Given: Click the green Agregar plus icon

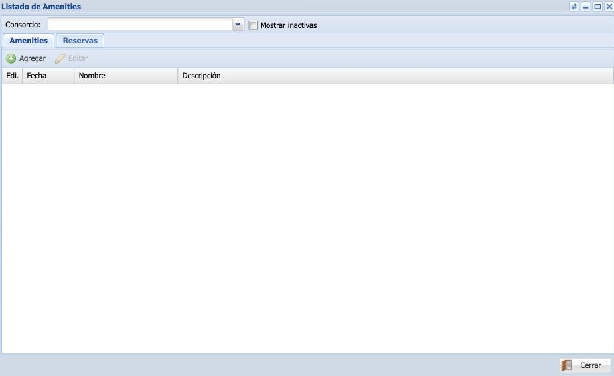Looking at the screenshot, I should click(11, 59).
